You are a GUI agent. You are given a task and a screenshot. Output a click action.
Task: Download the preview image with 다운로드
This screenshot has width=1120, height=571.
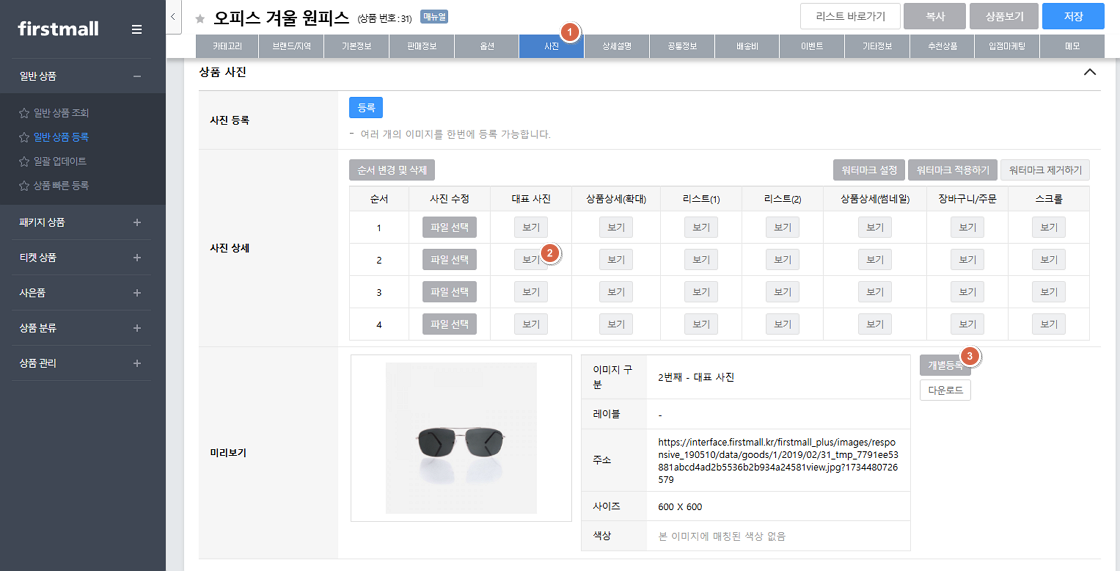[x=945, y=390]
